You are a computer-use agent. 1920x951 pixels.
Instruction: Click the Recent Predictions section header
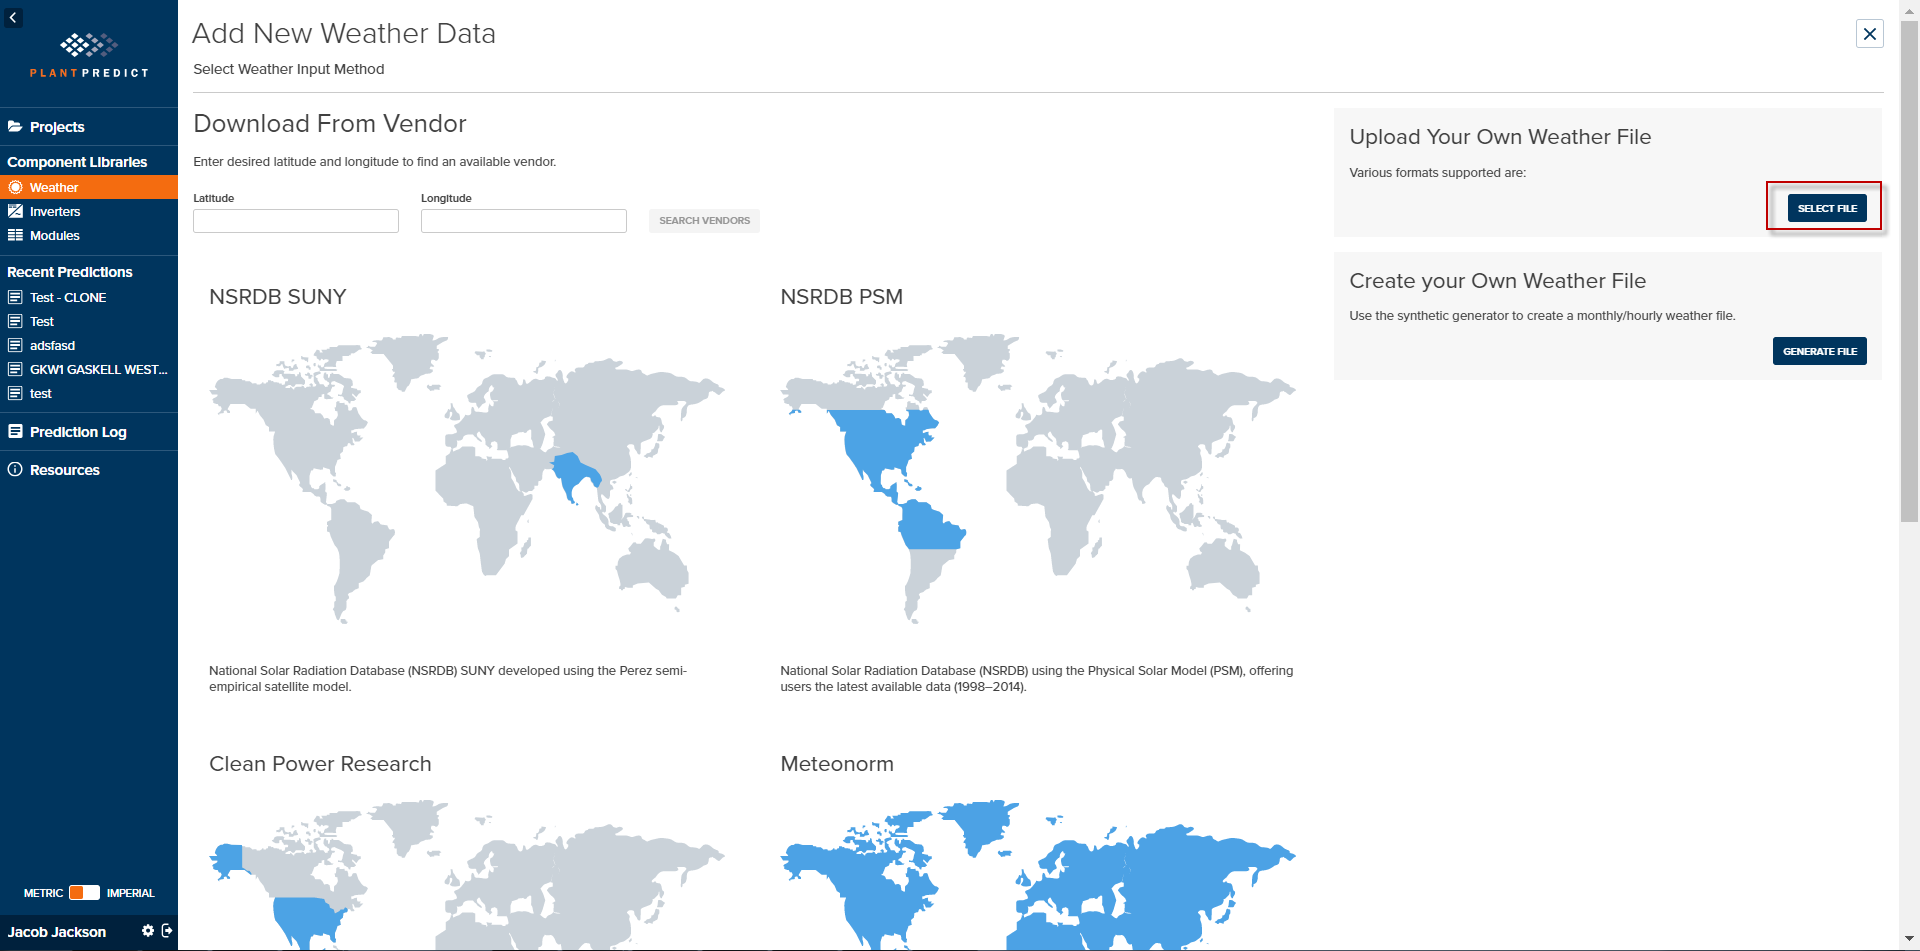pyautogui.click(x=70, y=272)
